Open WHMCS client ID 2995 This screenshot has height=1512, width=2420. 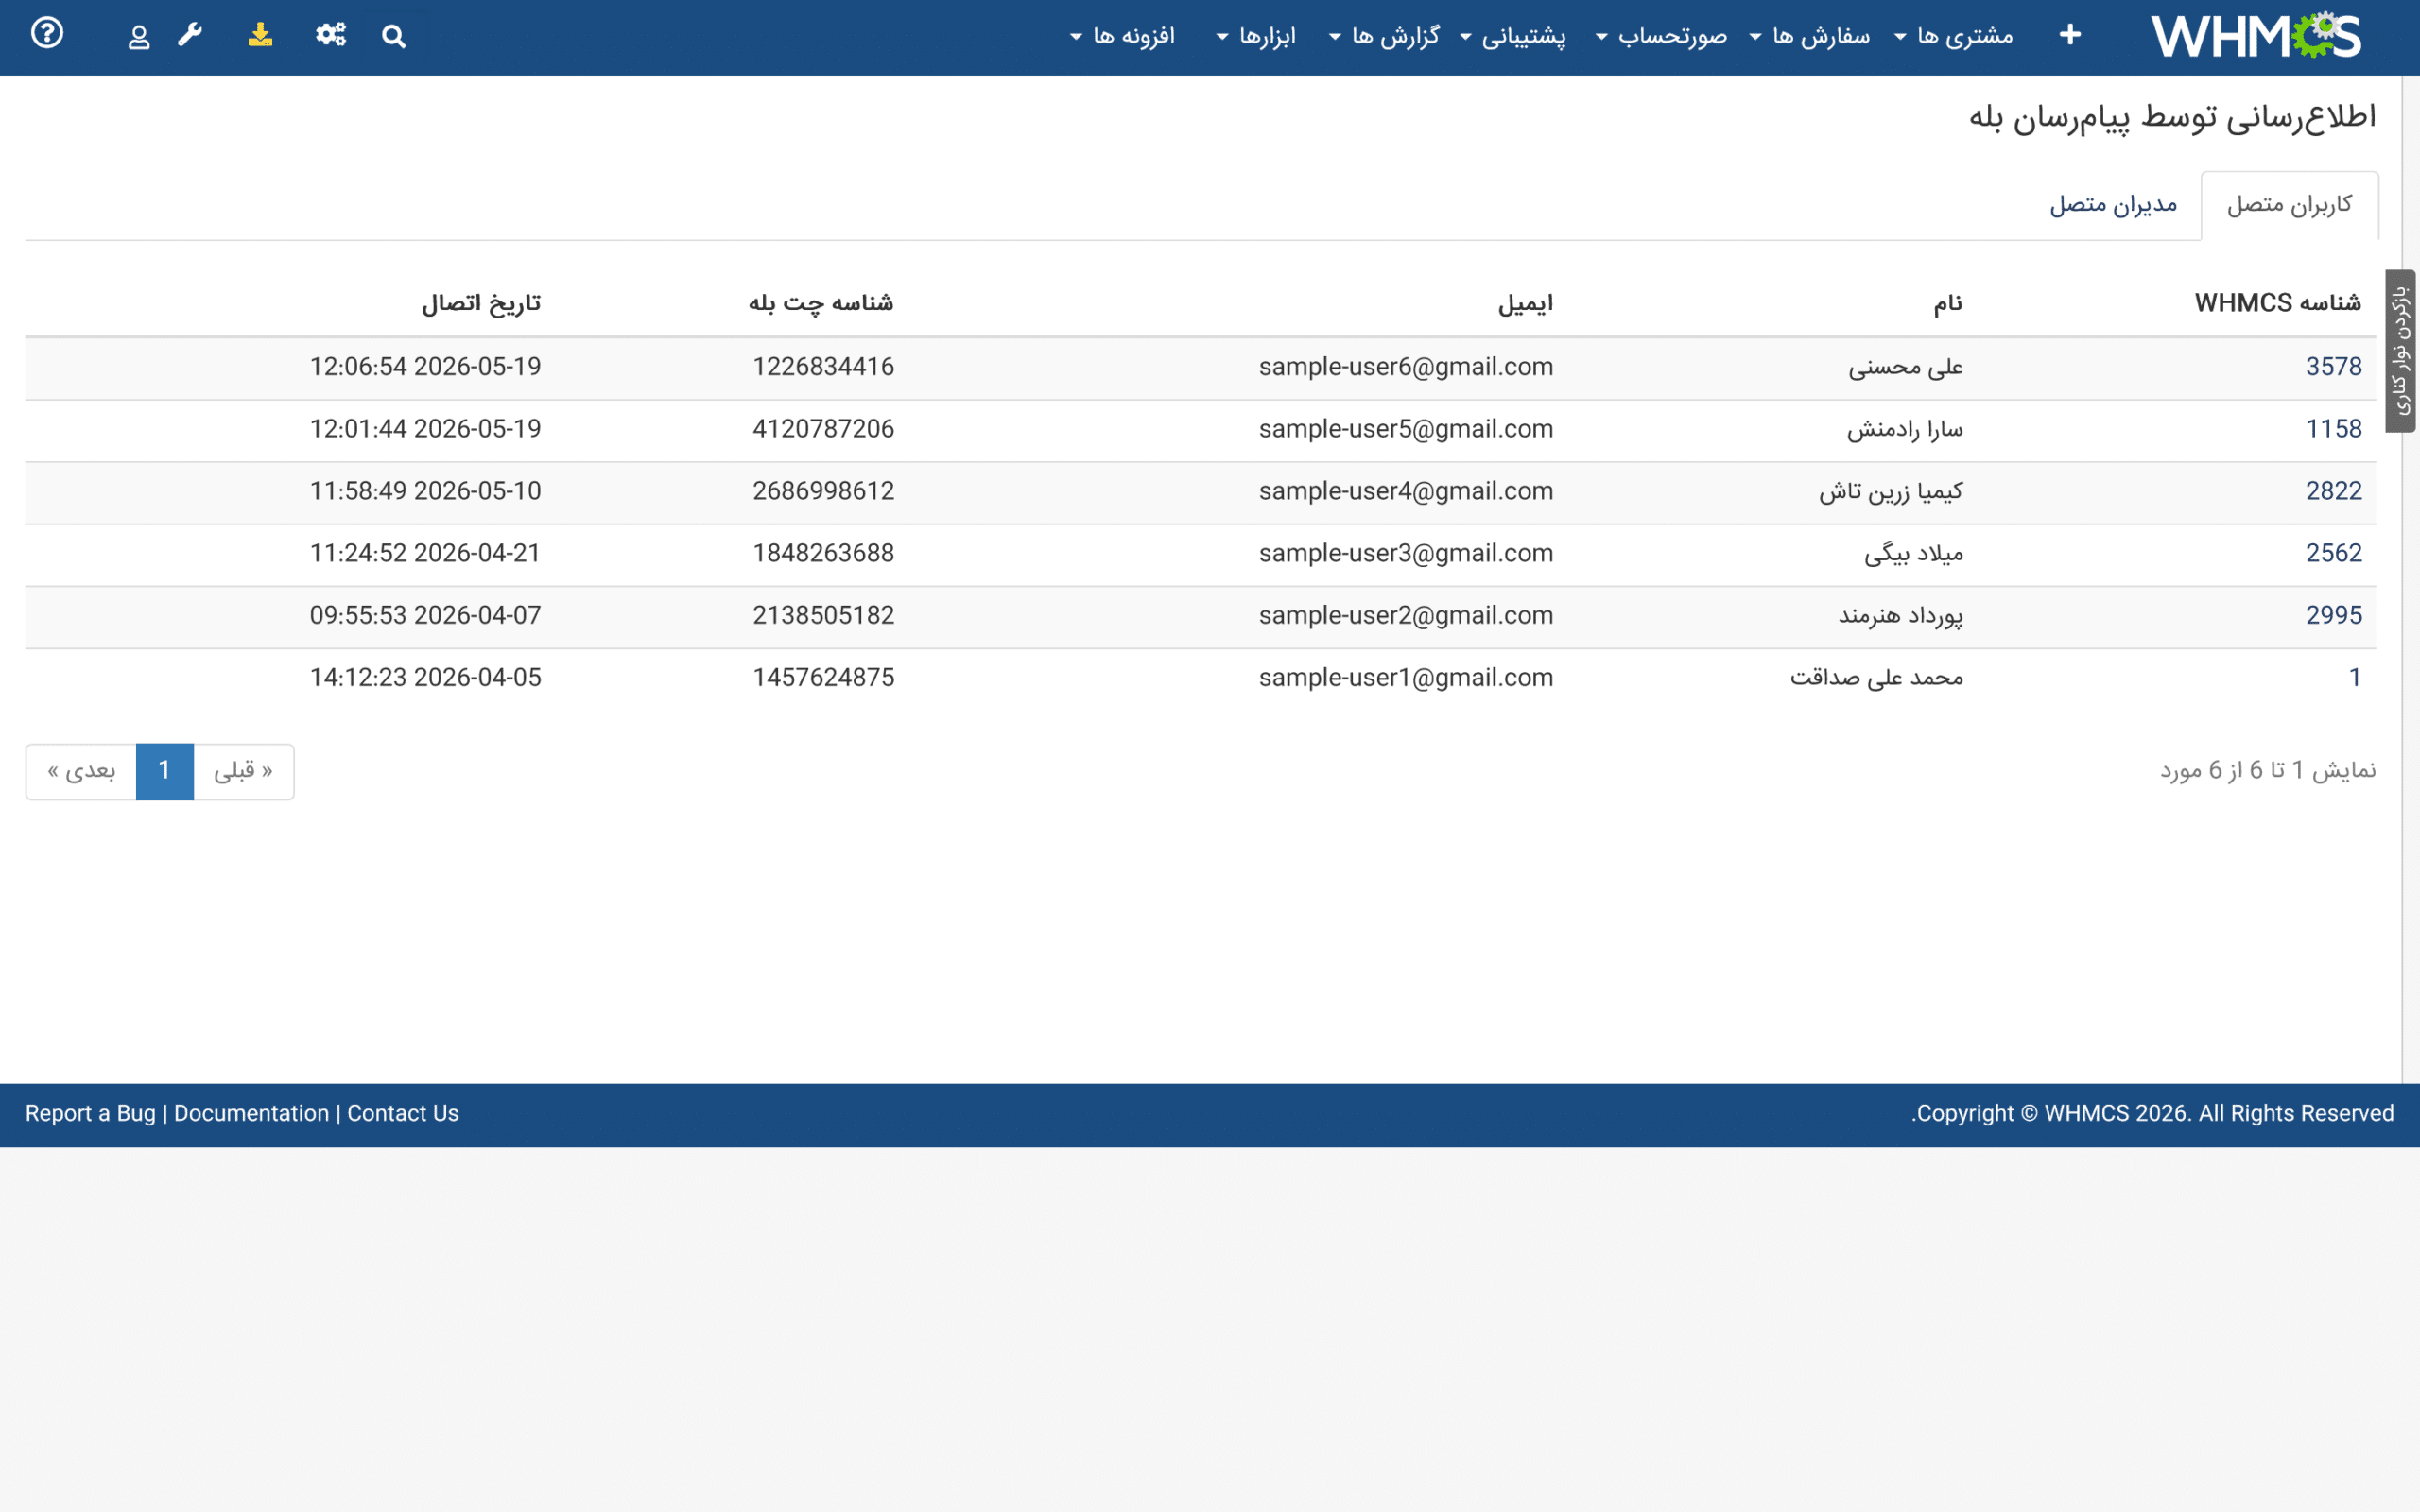[x=2333, y=615]
